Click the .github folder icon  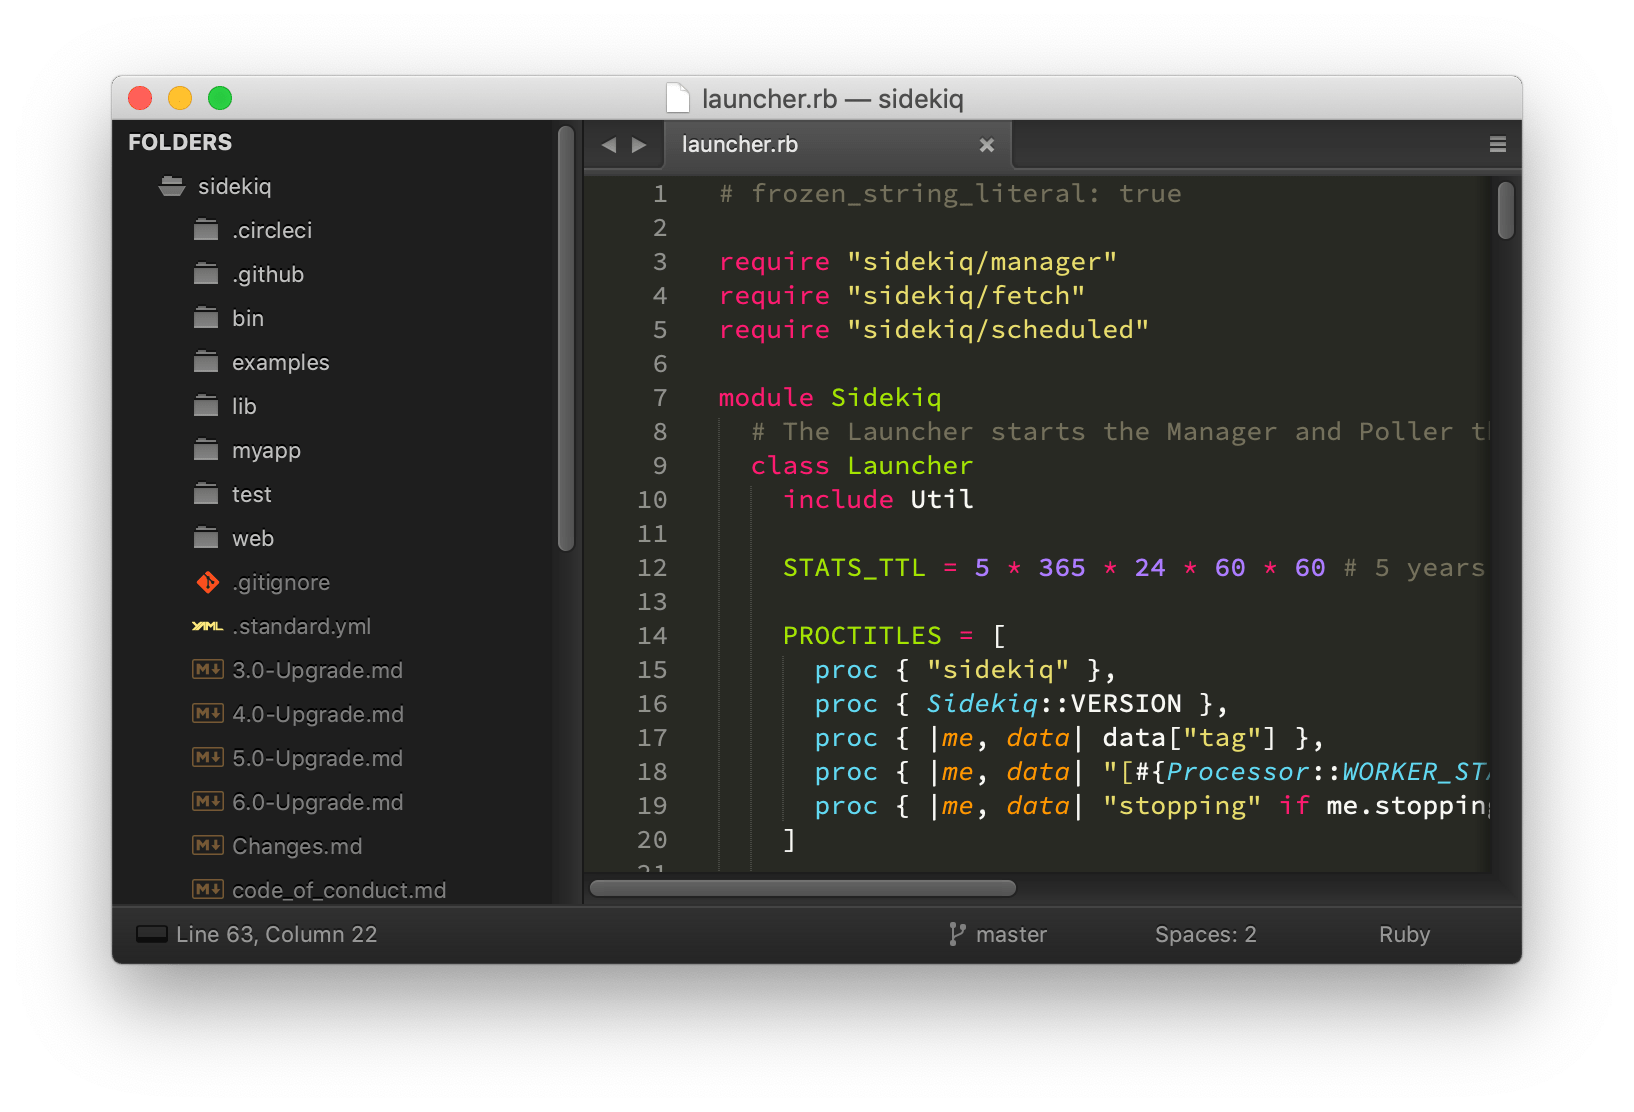coord(206,274)
